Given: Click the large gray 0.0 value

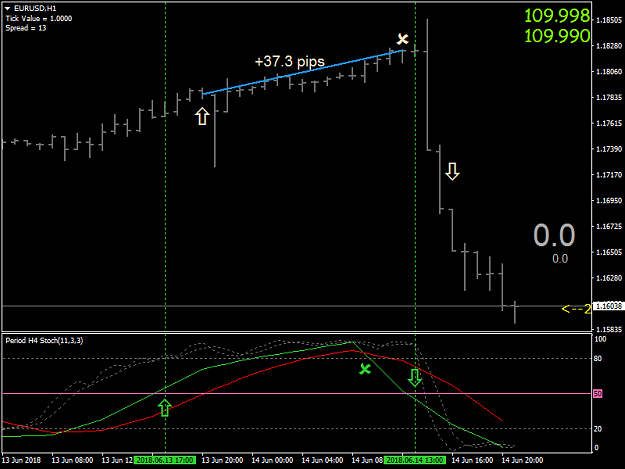Looking at the screenshot, I should coord(554,235).
